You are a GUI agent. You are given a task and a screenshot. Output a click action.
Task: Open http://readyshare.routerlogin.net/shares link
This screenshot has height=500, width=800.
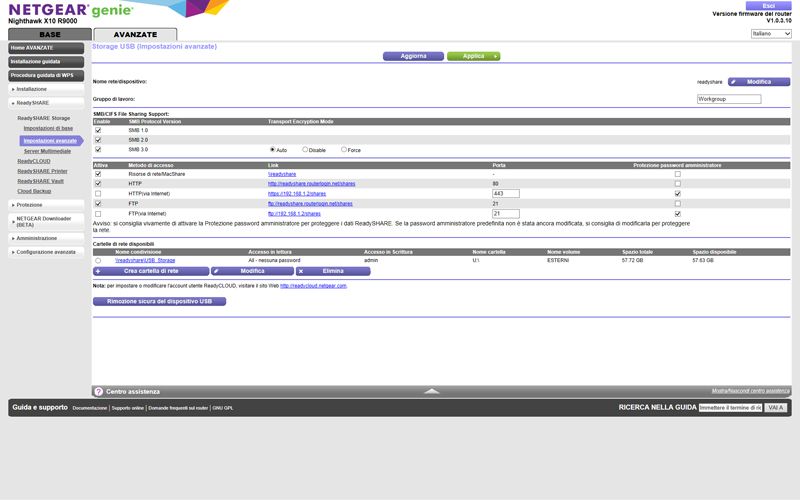coord(312,184)
